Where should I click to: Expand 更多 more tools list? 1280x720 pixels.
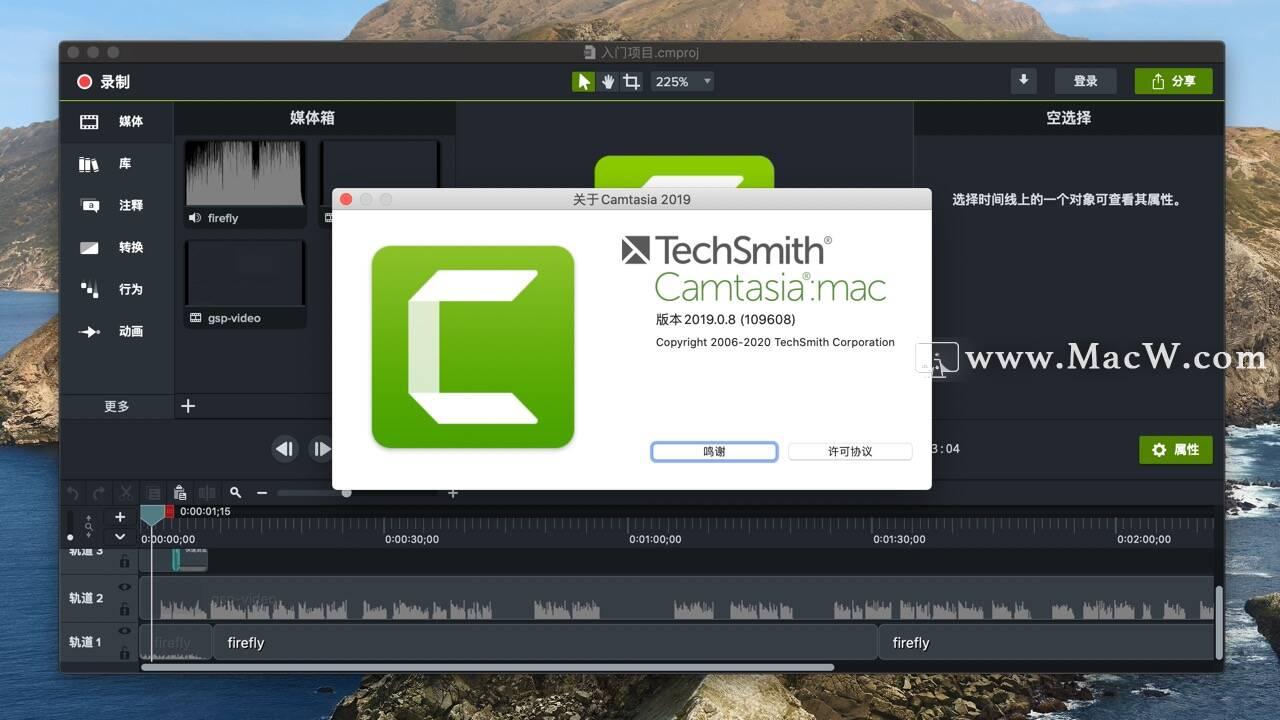117,407
